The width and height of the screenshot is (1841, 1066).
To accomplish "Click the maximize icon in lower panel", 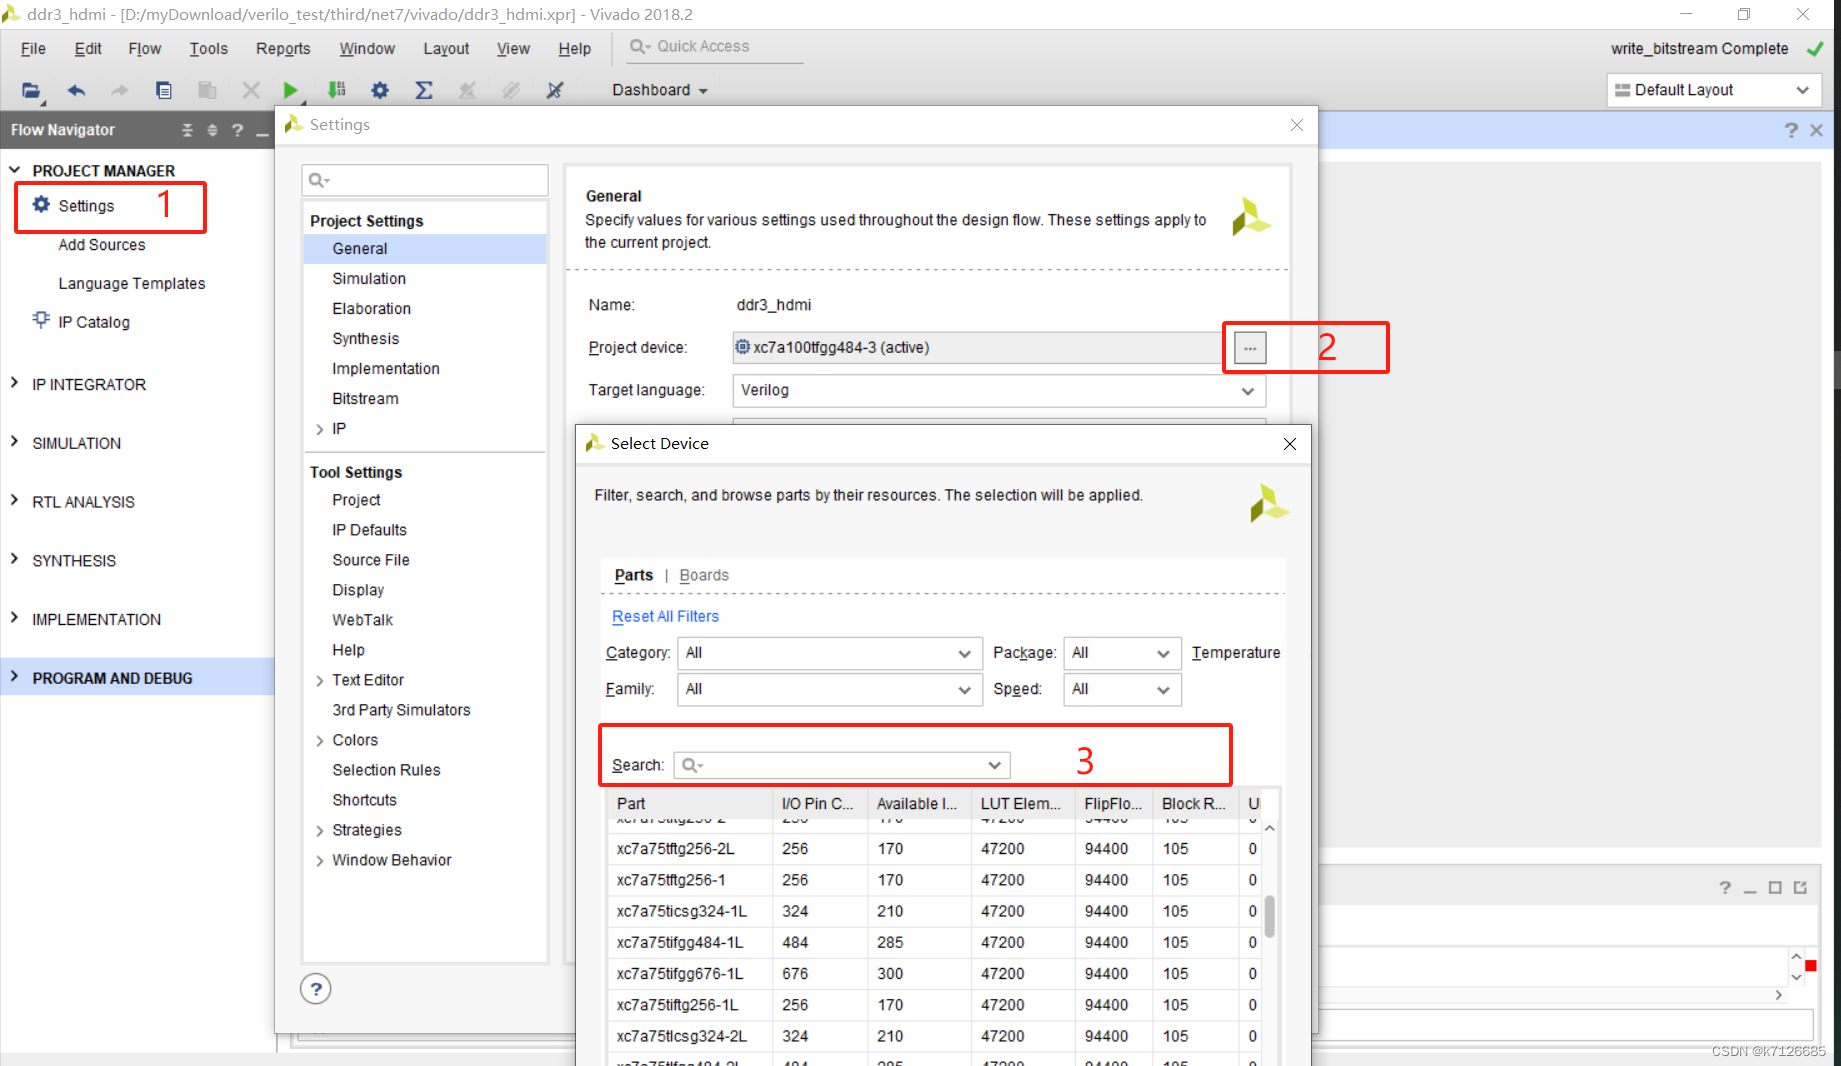I will [1775, 887].
